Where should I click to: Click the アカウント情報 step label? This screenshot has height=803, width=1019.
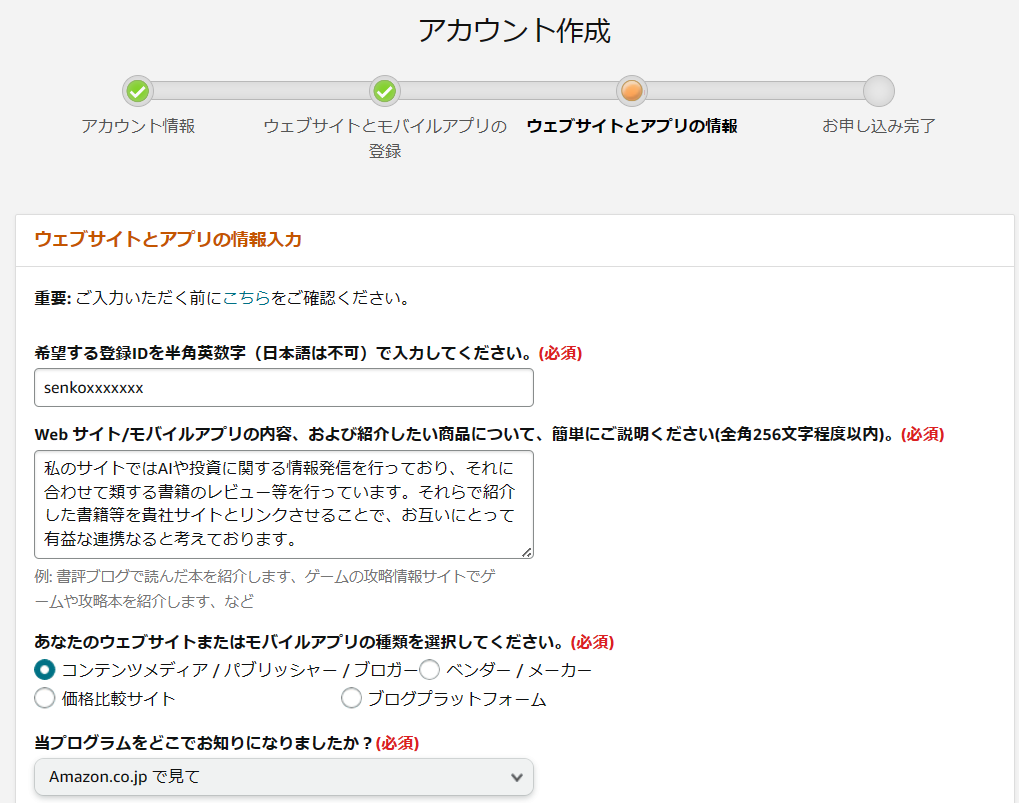[138, 126]
